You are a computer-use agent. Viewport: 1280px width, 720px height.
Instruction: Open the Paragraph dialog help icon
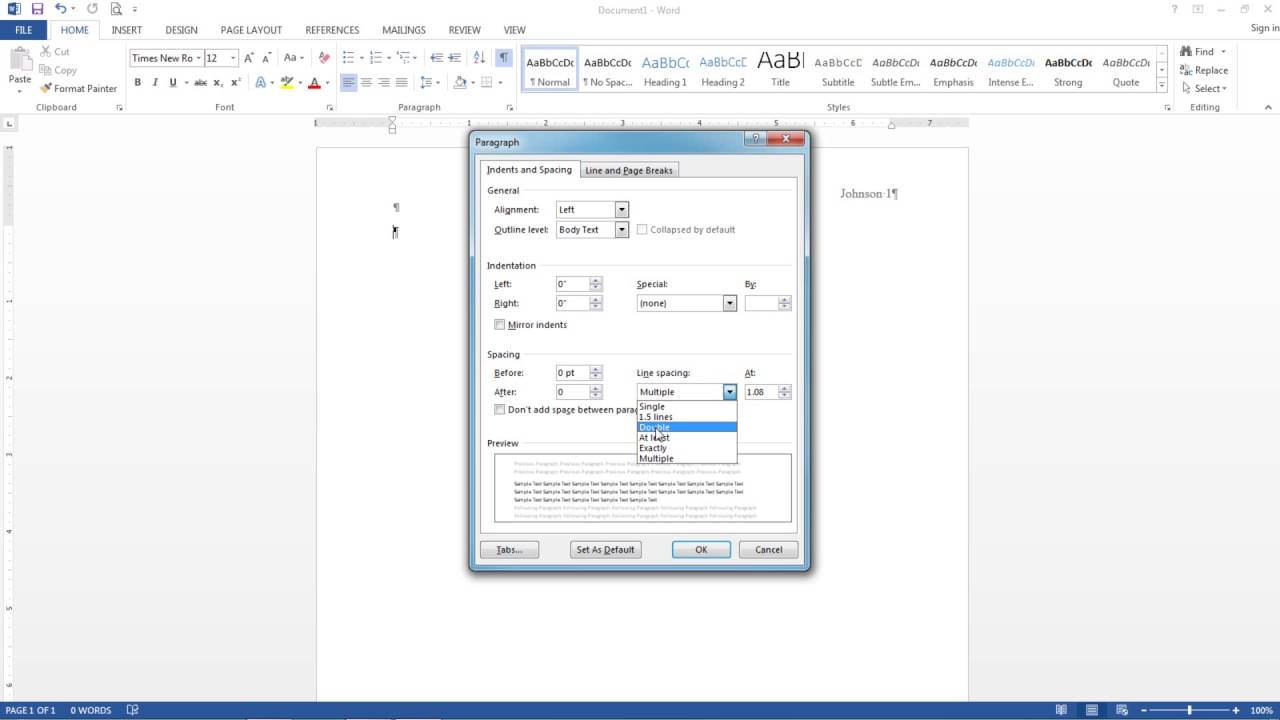pyautogui.click(x=755, y=140)
